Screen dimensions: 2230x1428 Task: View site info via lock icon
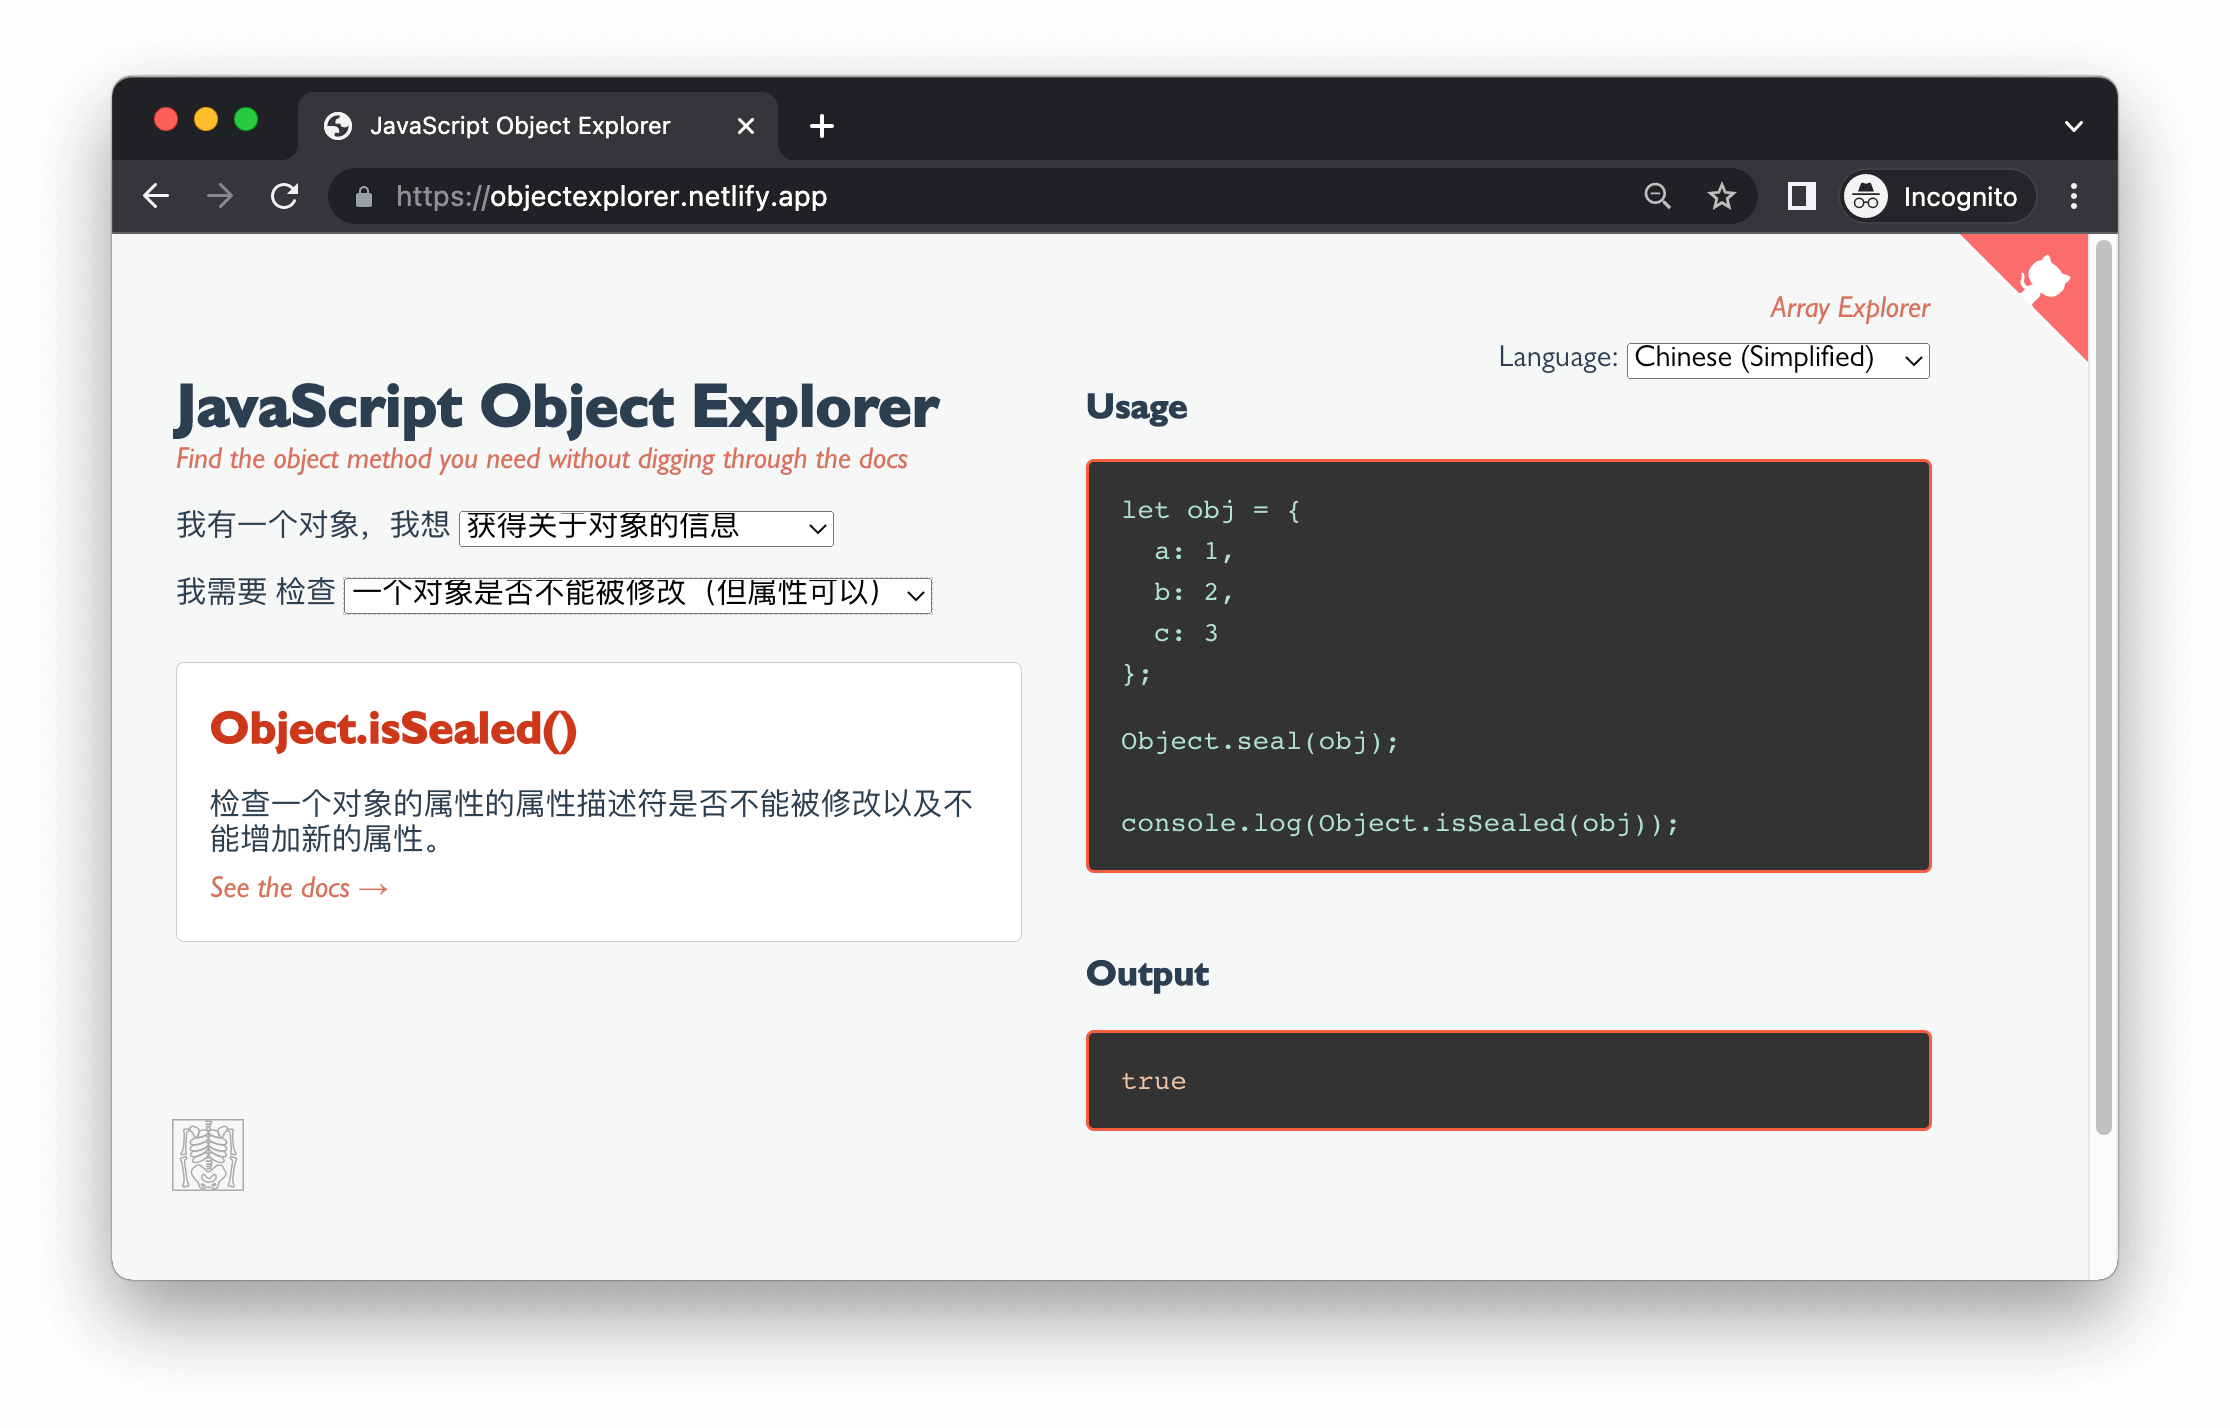click(x=364, y=197)
